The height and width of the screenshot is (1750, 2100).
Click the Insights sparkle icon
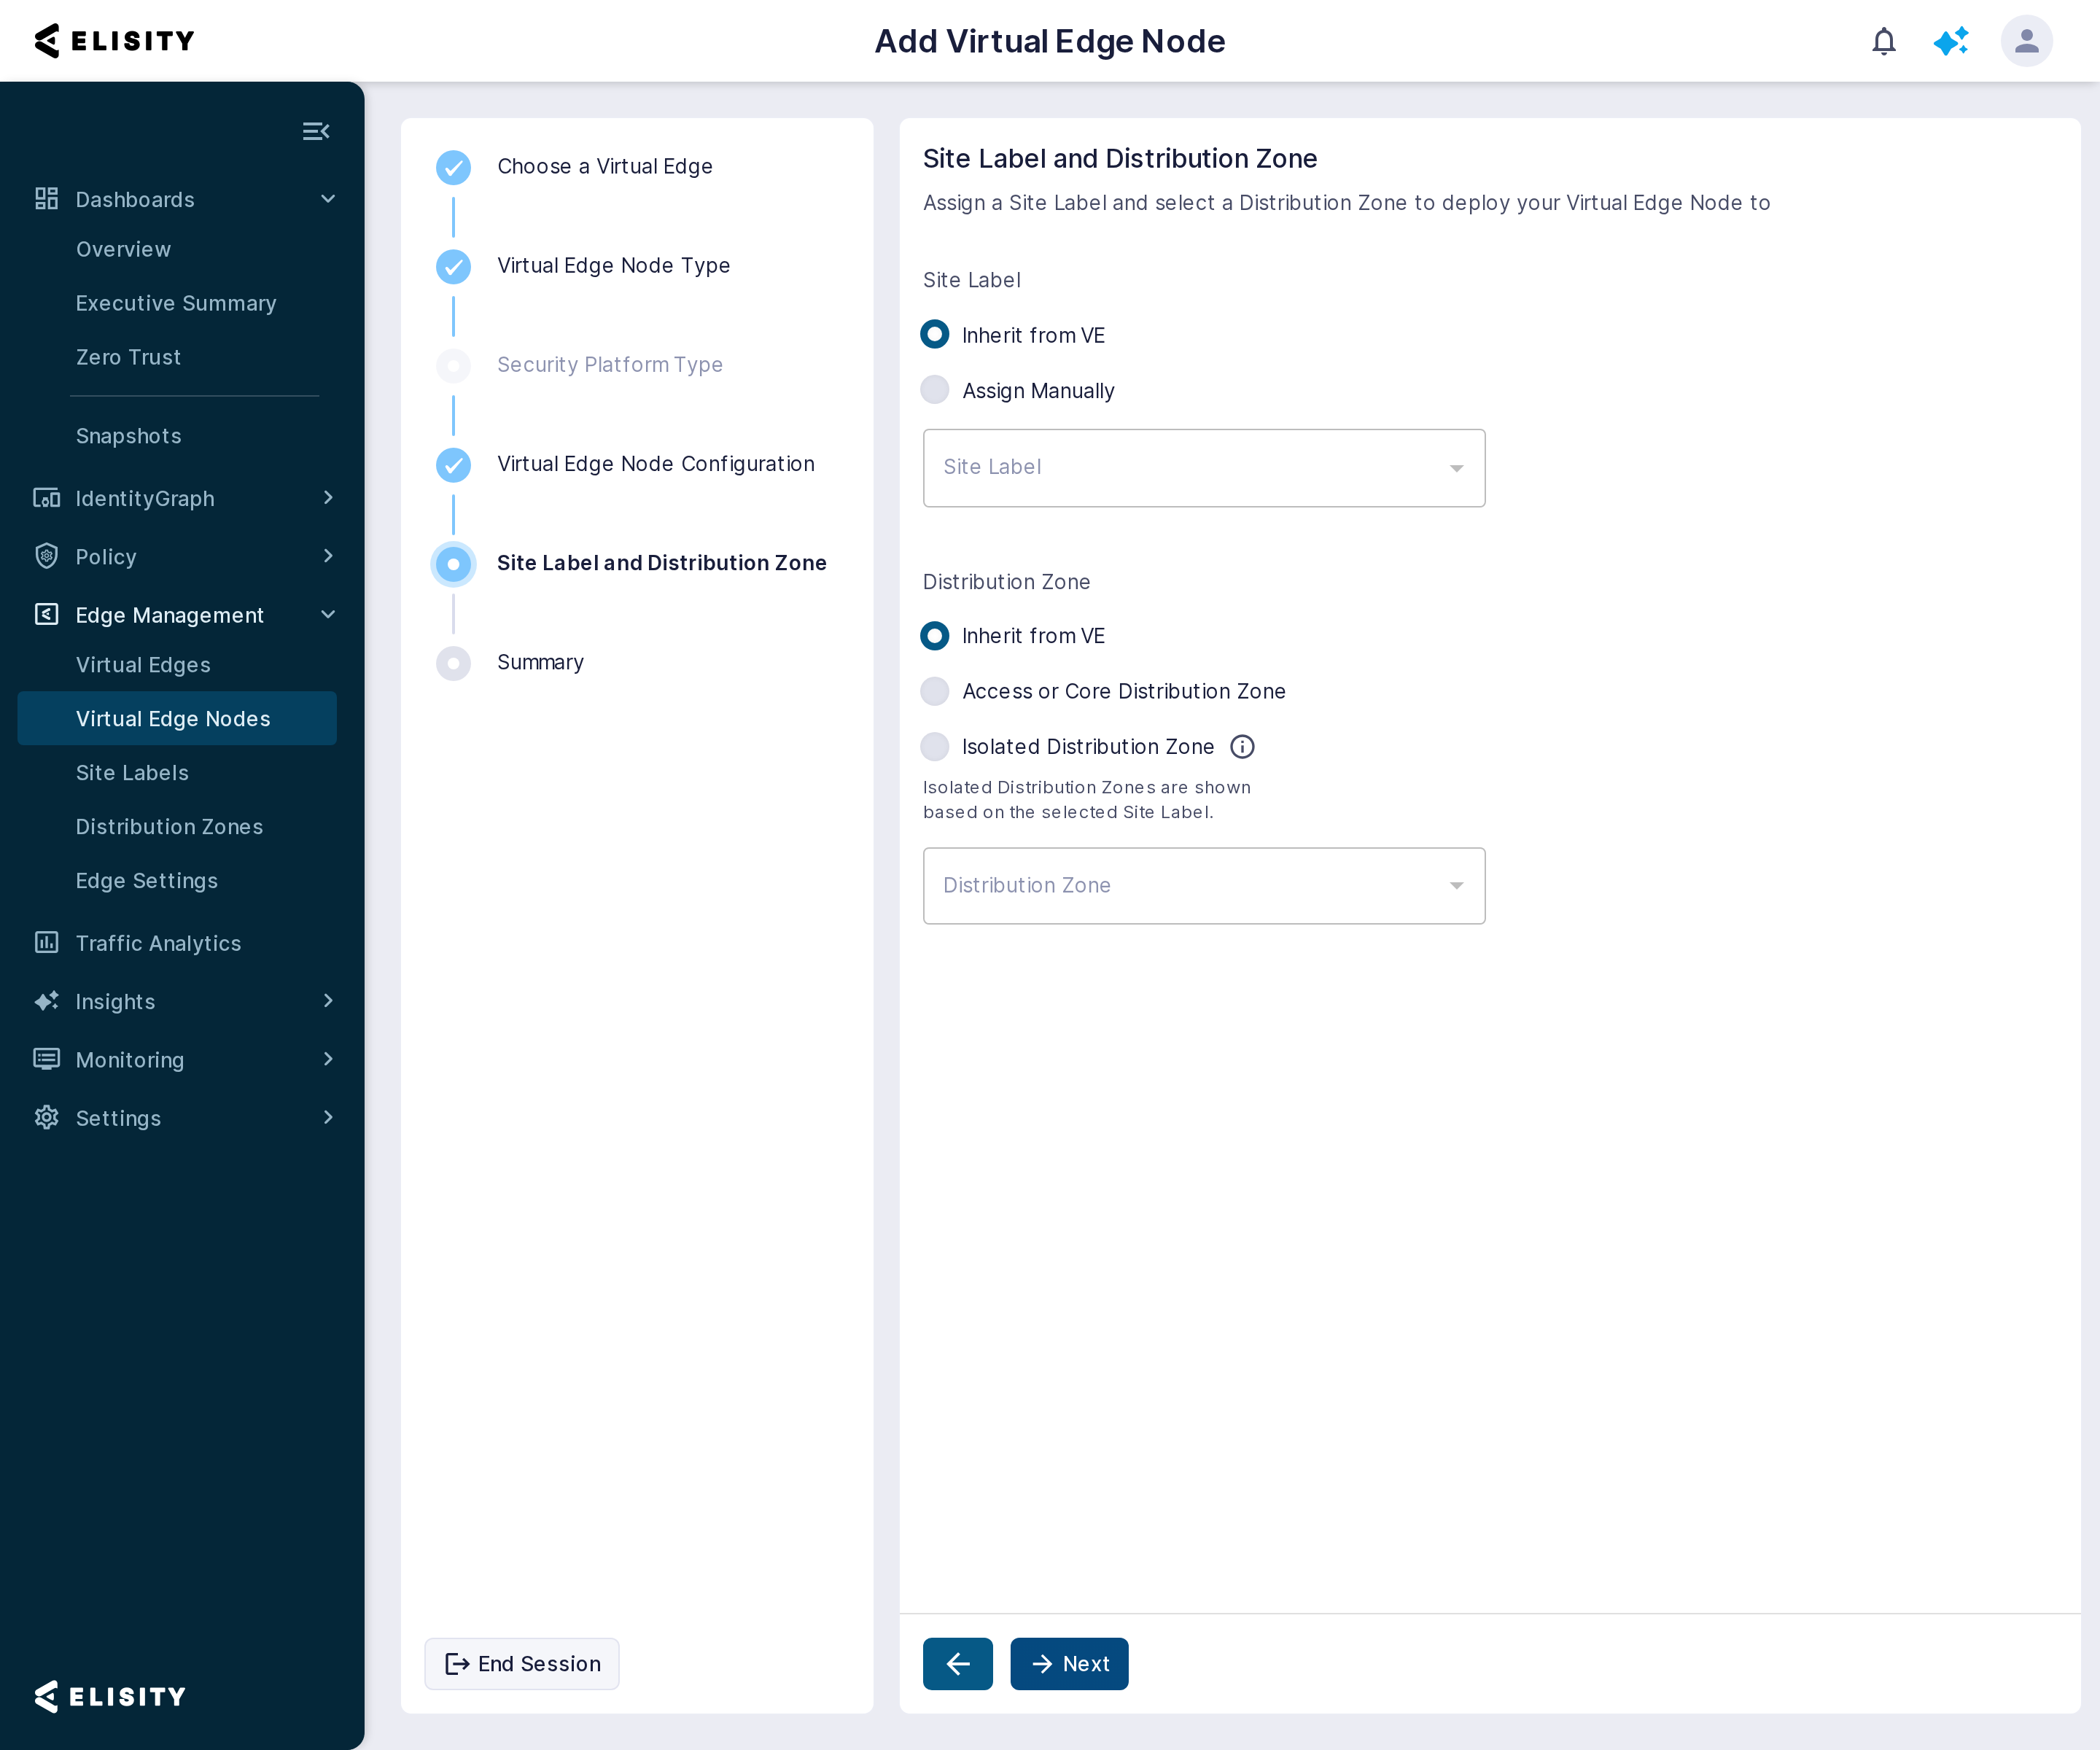[x=46, y=1001]
